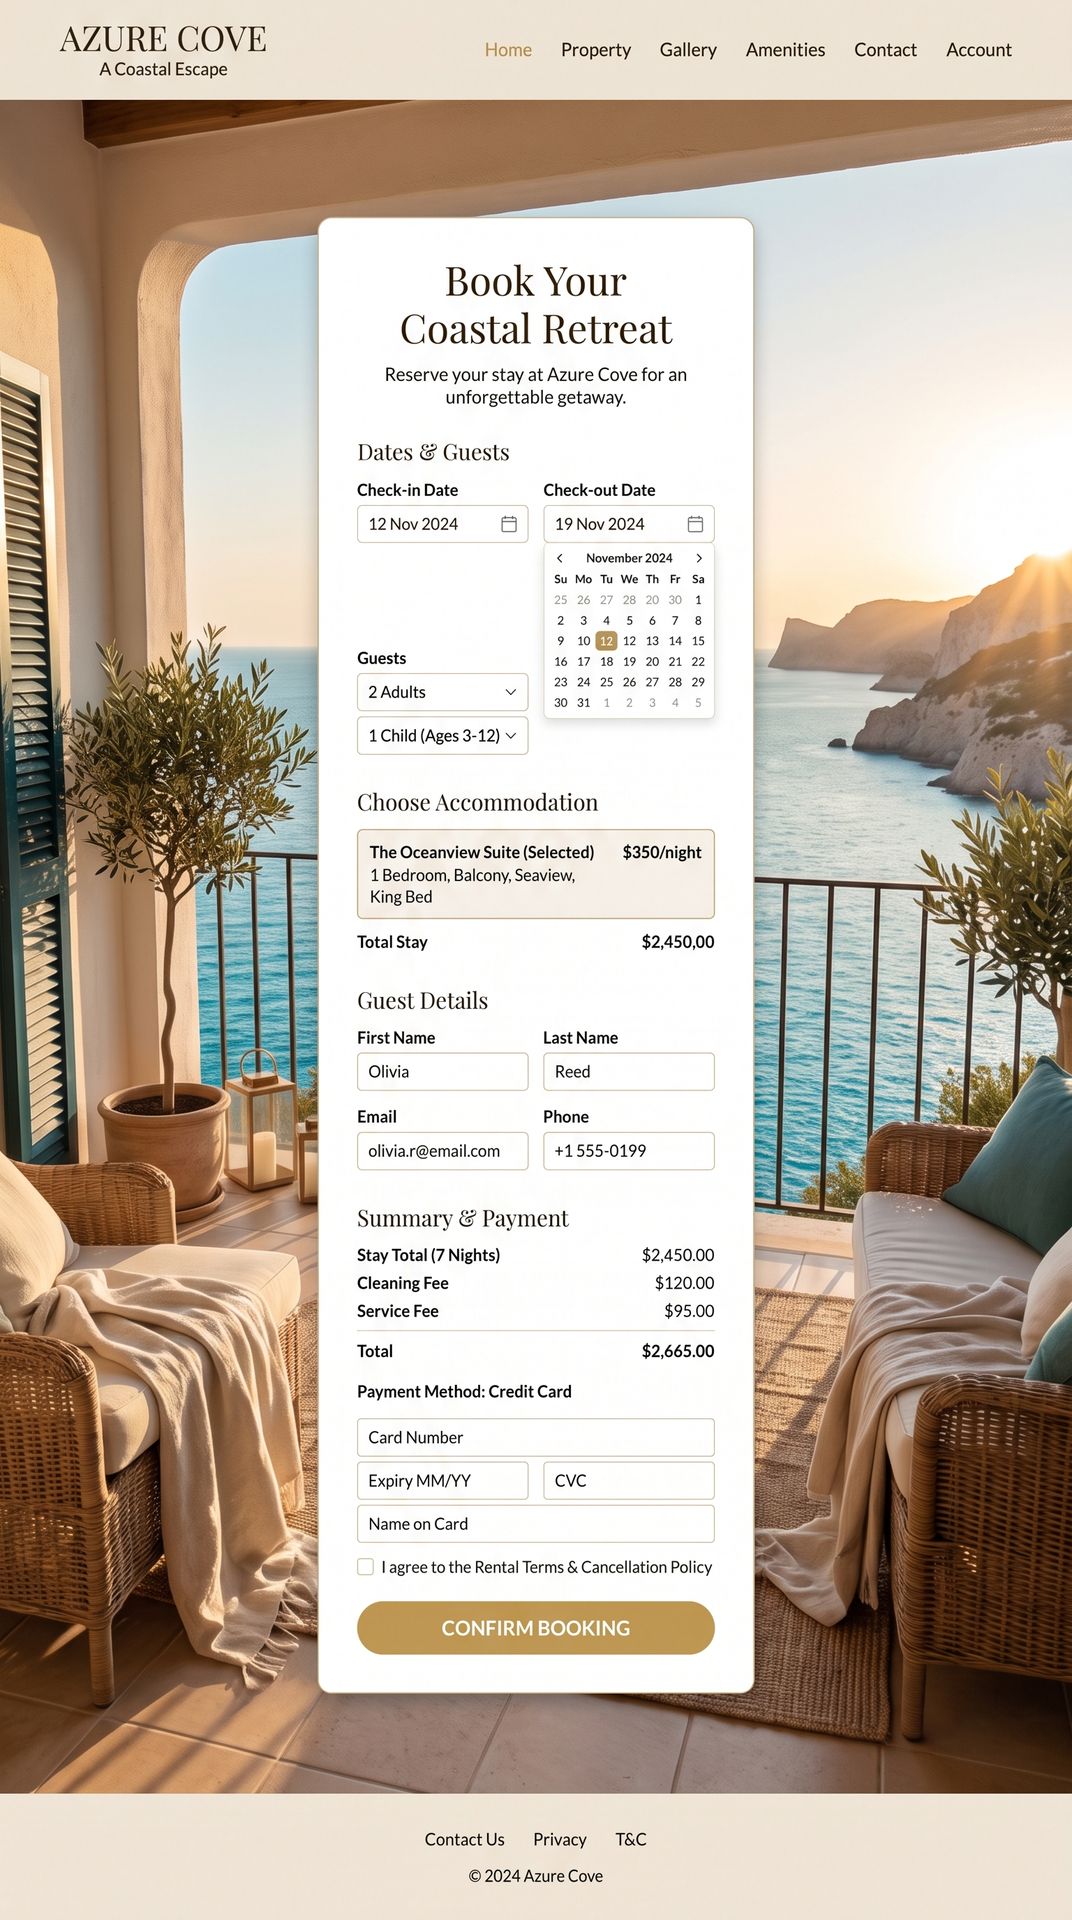
Task: Follow the Privacy footer link
Action: [x=560, y=1839]
